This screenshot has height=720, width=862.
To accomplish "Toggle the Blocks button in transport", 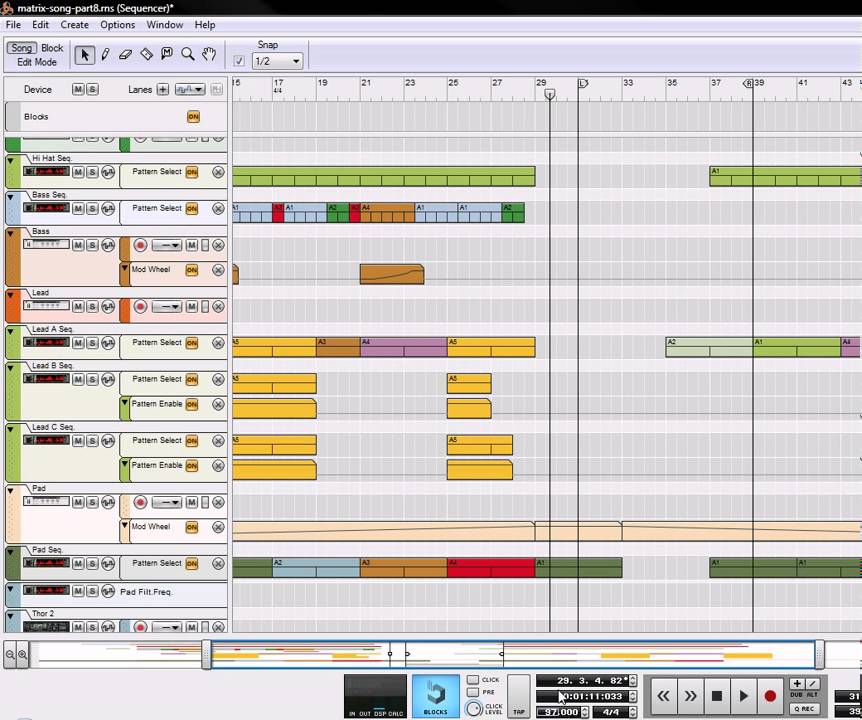I will (x=435, y=696).
